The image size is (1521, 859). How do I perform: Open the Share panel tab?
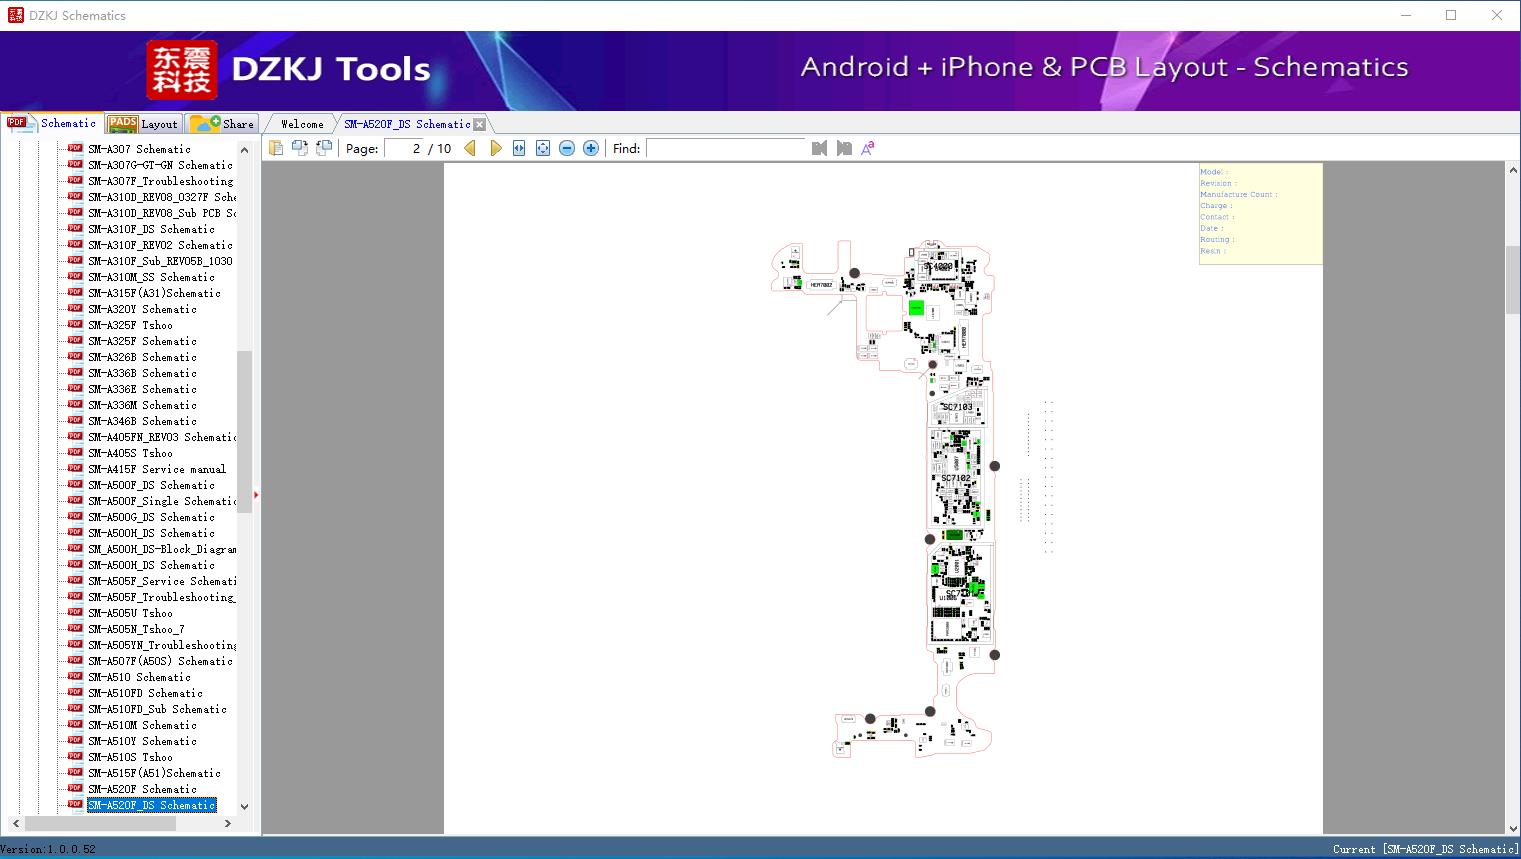(222, 124)
